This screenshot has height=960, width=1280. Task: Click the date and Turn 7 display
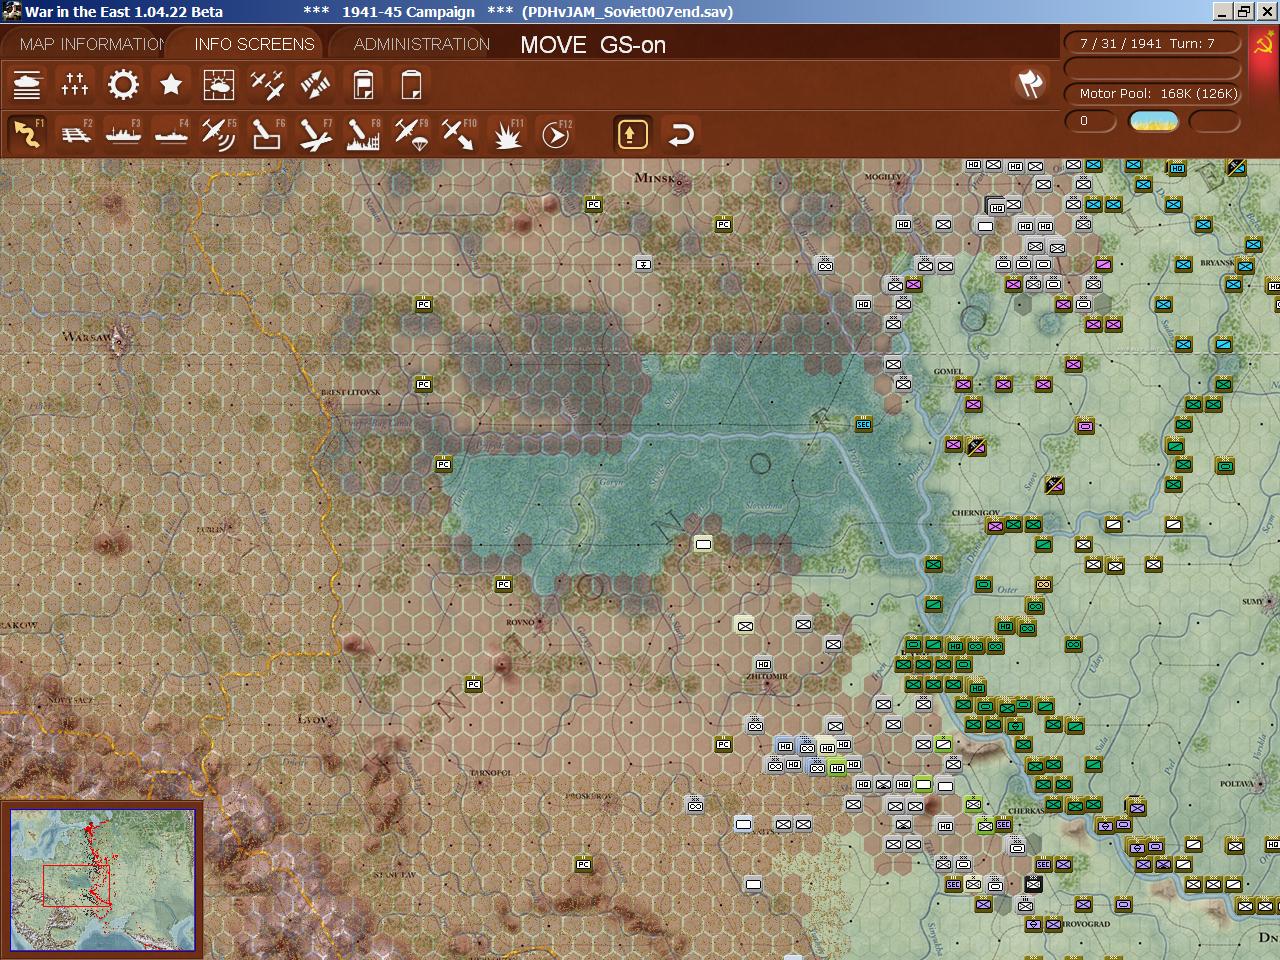(x=1152, y=43)
